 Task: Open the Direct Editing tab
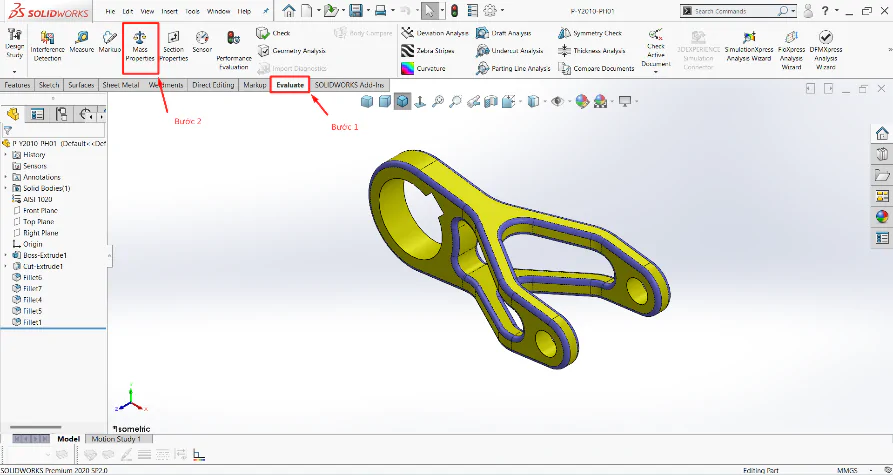(x=213, y=85)
